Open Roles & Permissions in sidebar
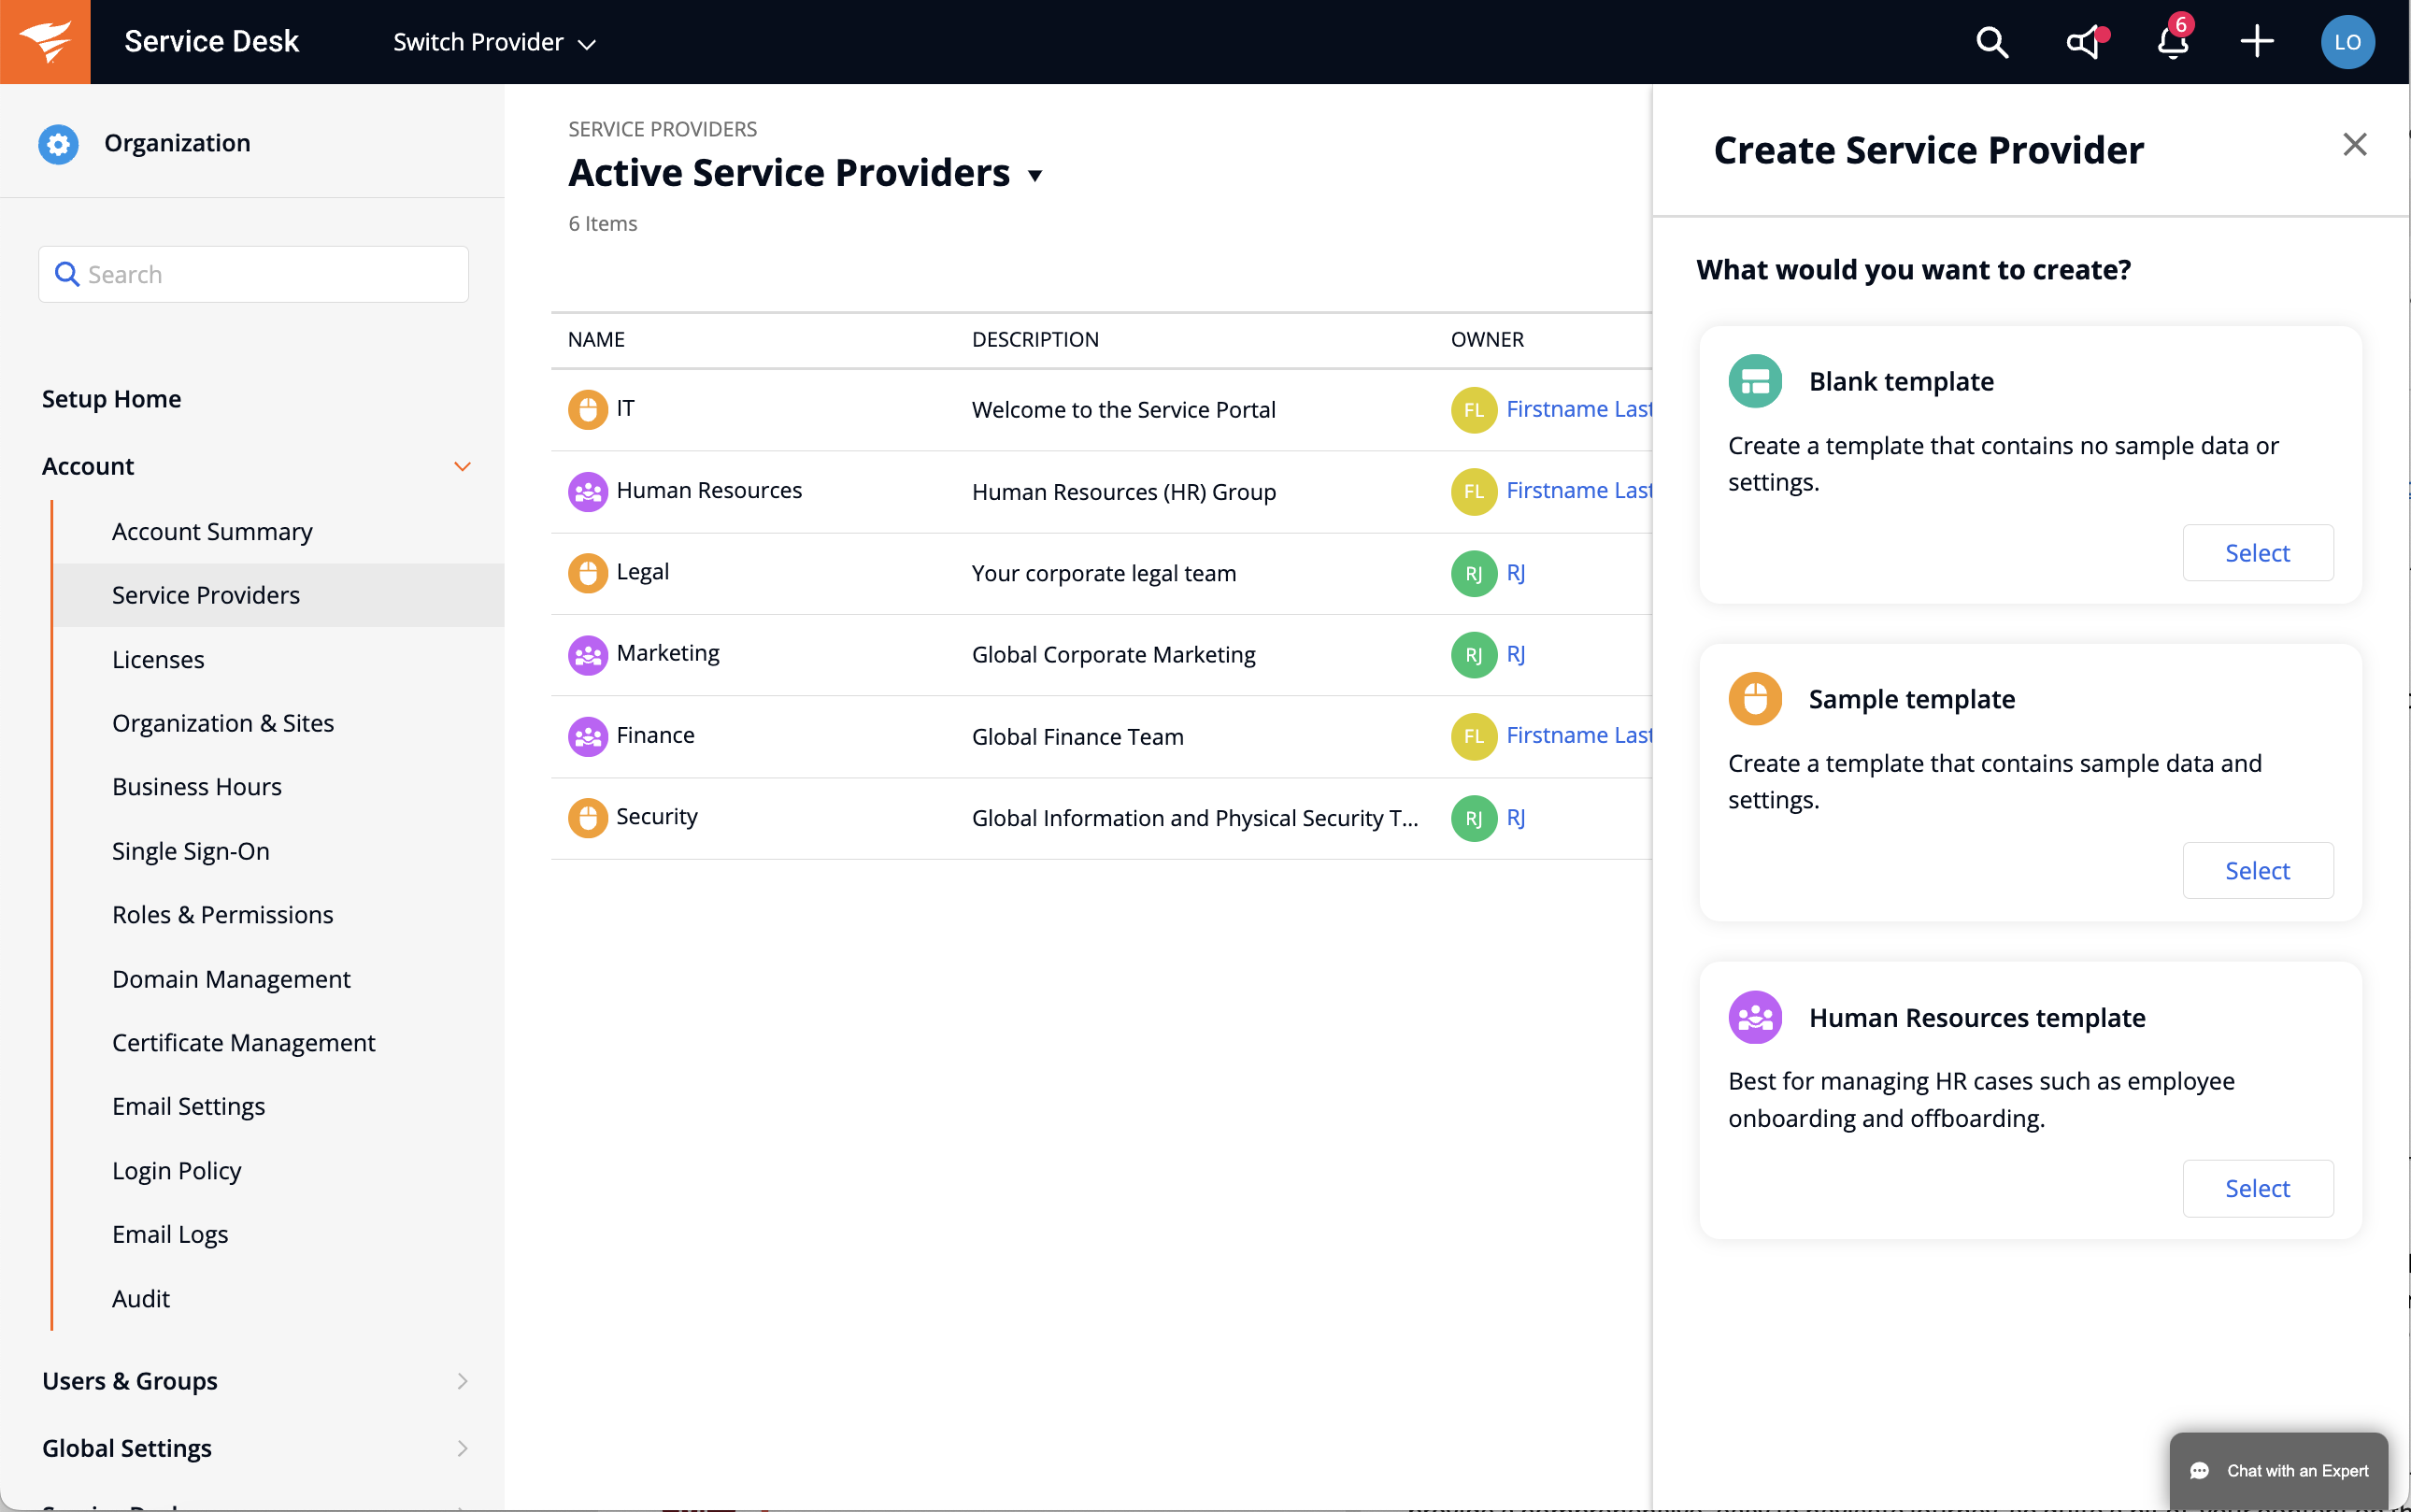2411x1512 pixels. click(x=222, y=914)
